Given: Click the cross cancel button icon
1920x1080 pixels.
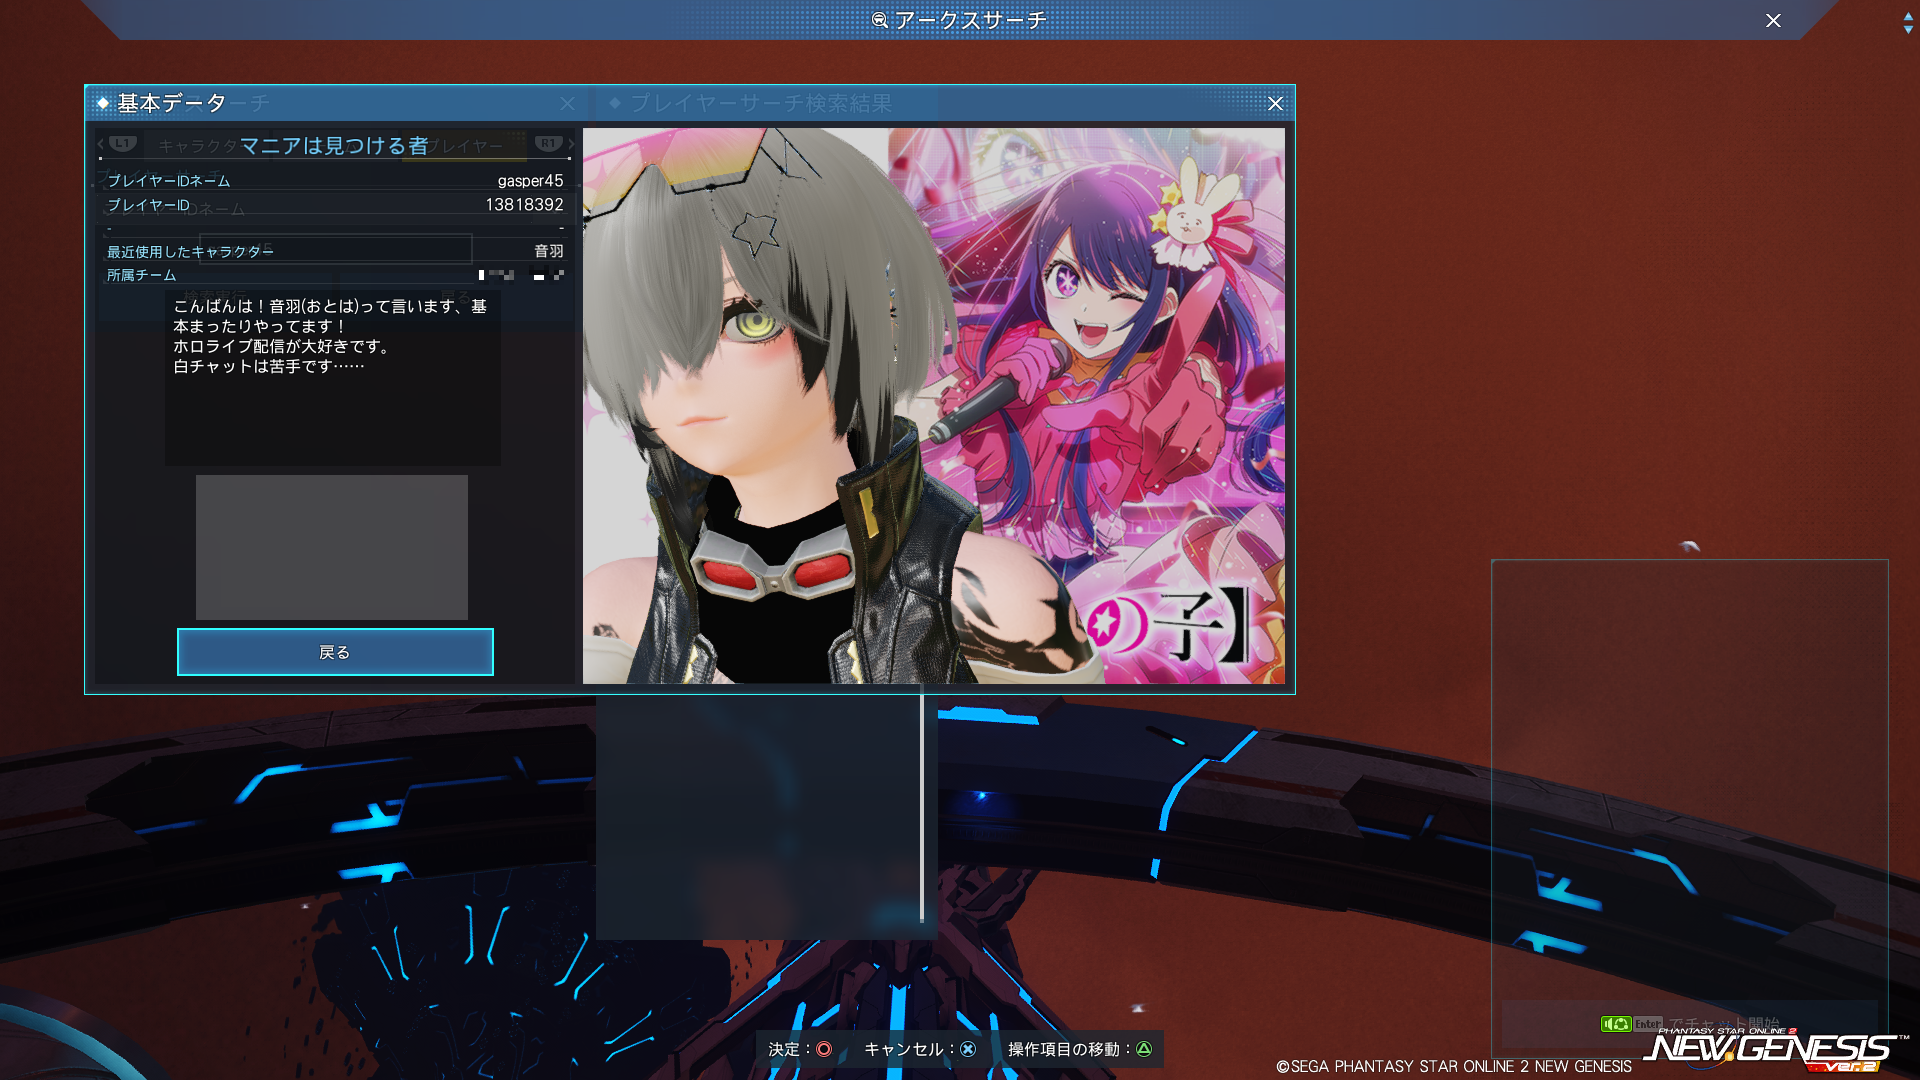Looking at the screenshot, I should [x=968, y=1049].
